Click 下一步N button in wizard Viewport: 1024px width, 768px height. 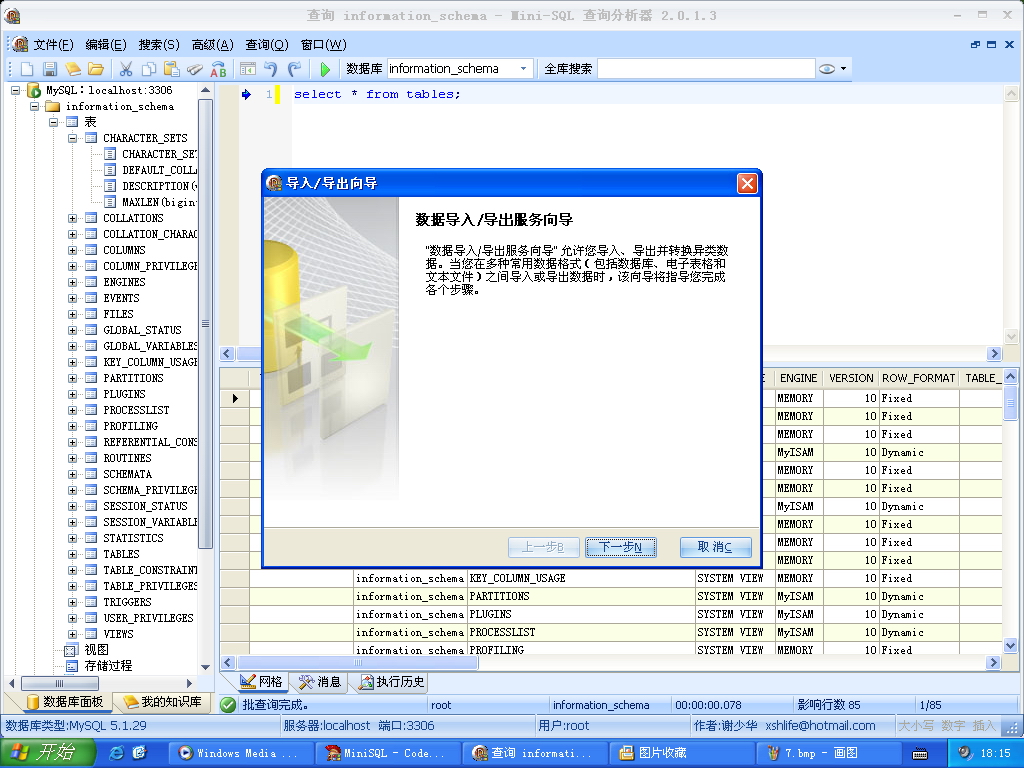tap(620, 547)
